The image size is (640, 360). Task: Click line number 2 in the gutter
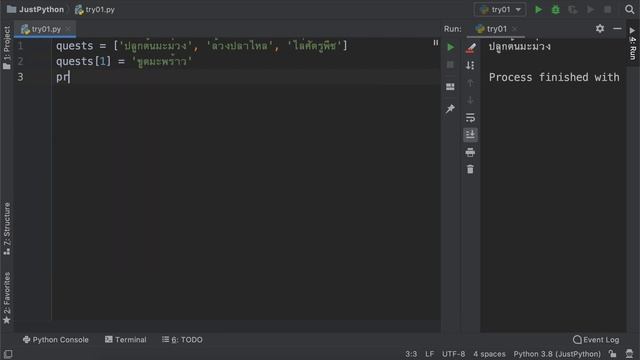[x=20, y=61]
